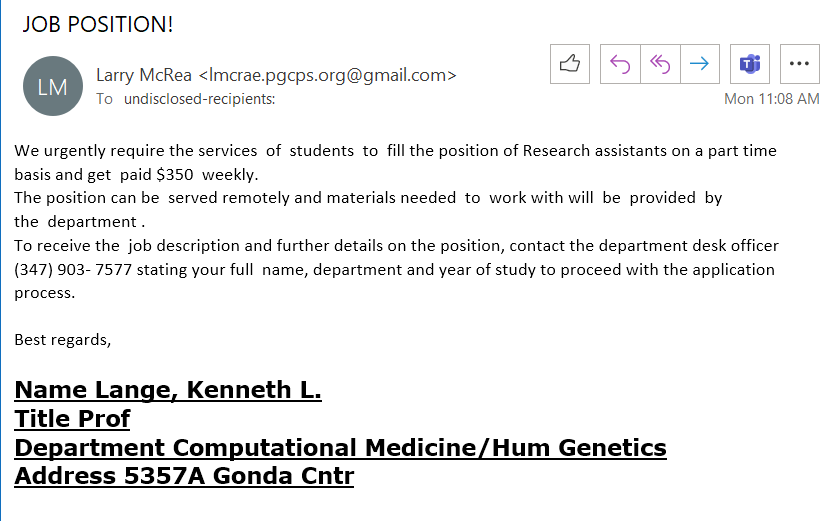Click Address 5357A Gonda Cntr line
834x521 pixels.
click(184, 476)
